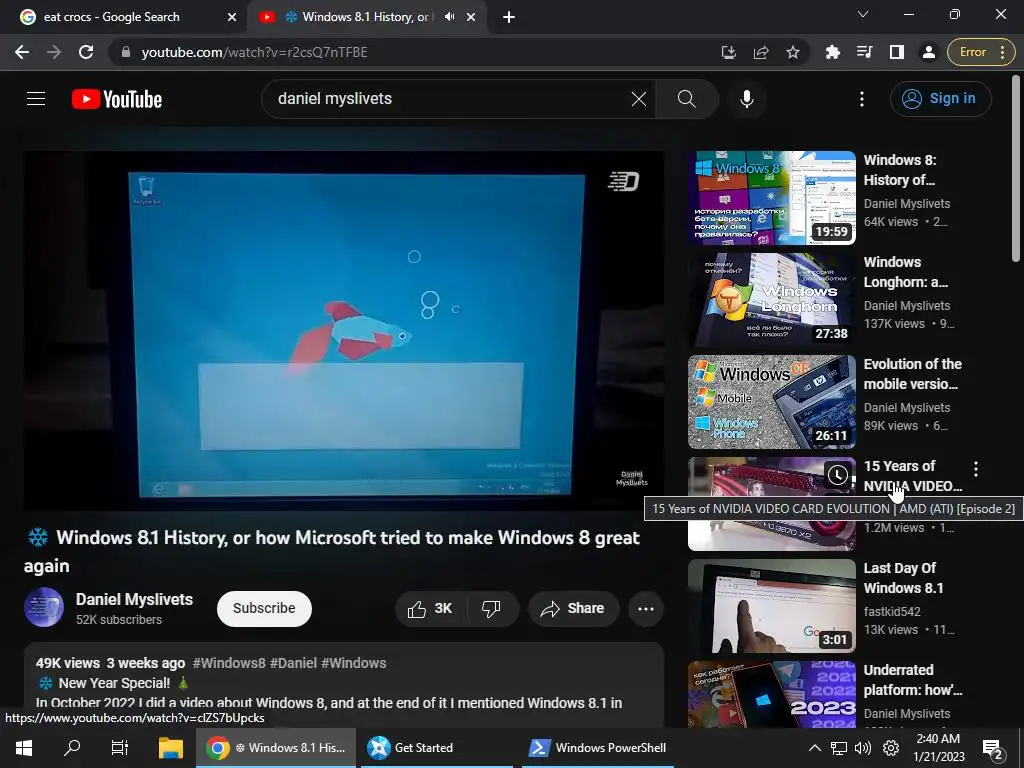Image resolution: width=1024 pixels, height=768 pixels.
Task: Like the video
Action: click(x=430, y=609)
